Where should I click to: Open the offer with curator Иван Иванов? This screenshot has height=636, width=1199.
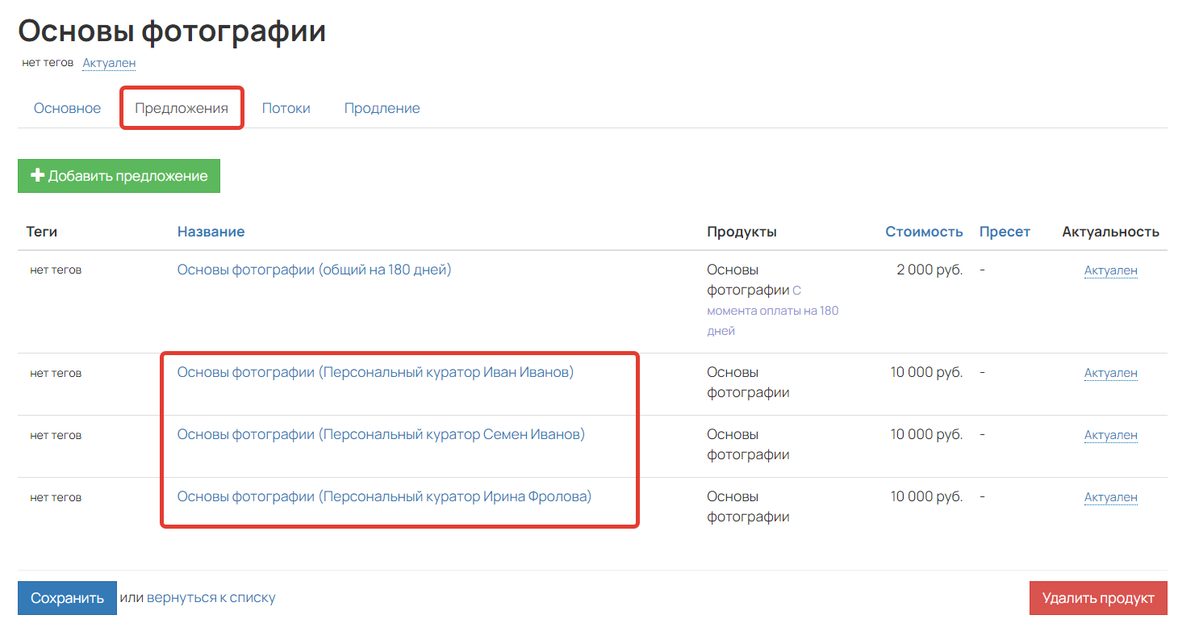(375, 372)
